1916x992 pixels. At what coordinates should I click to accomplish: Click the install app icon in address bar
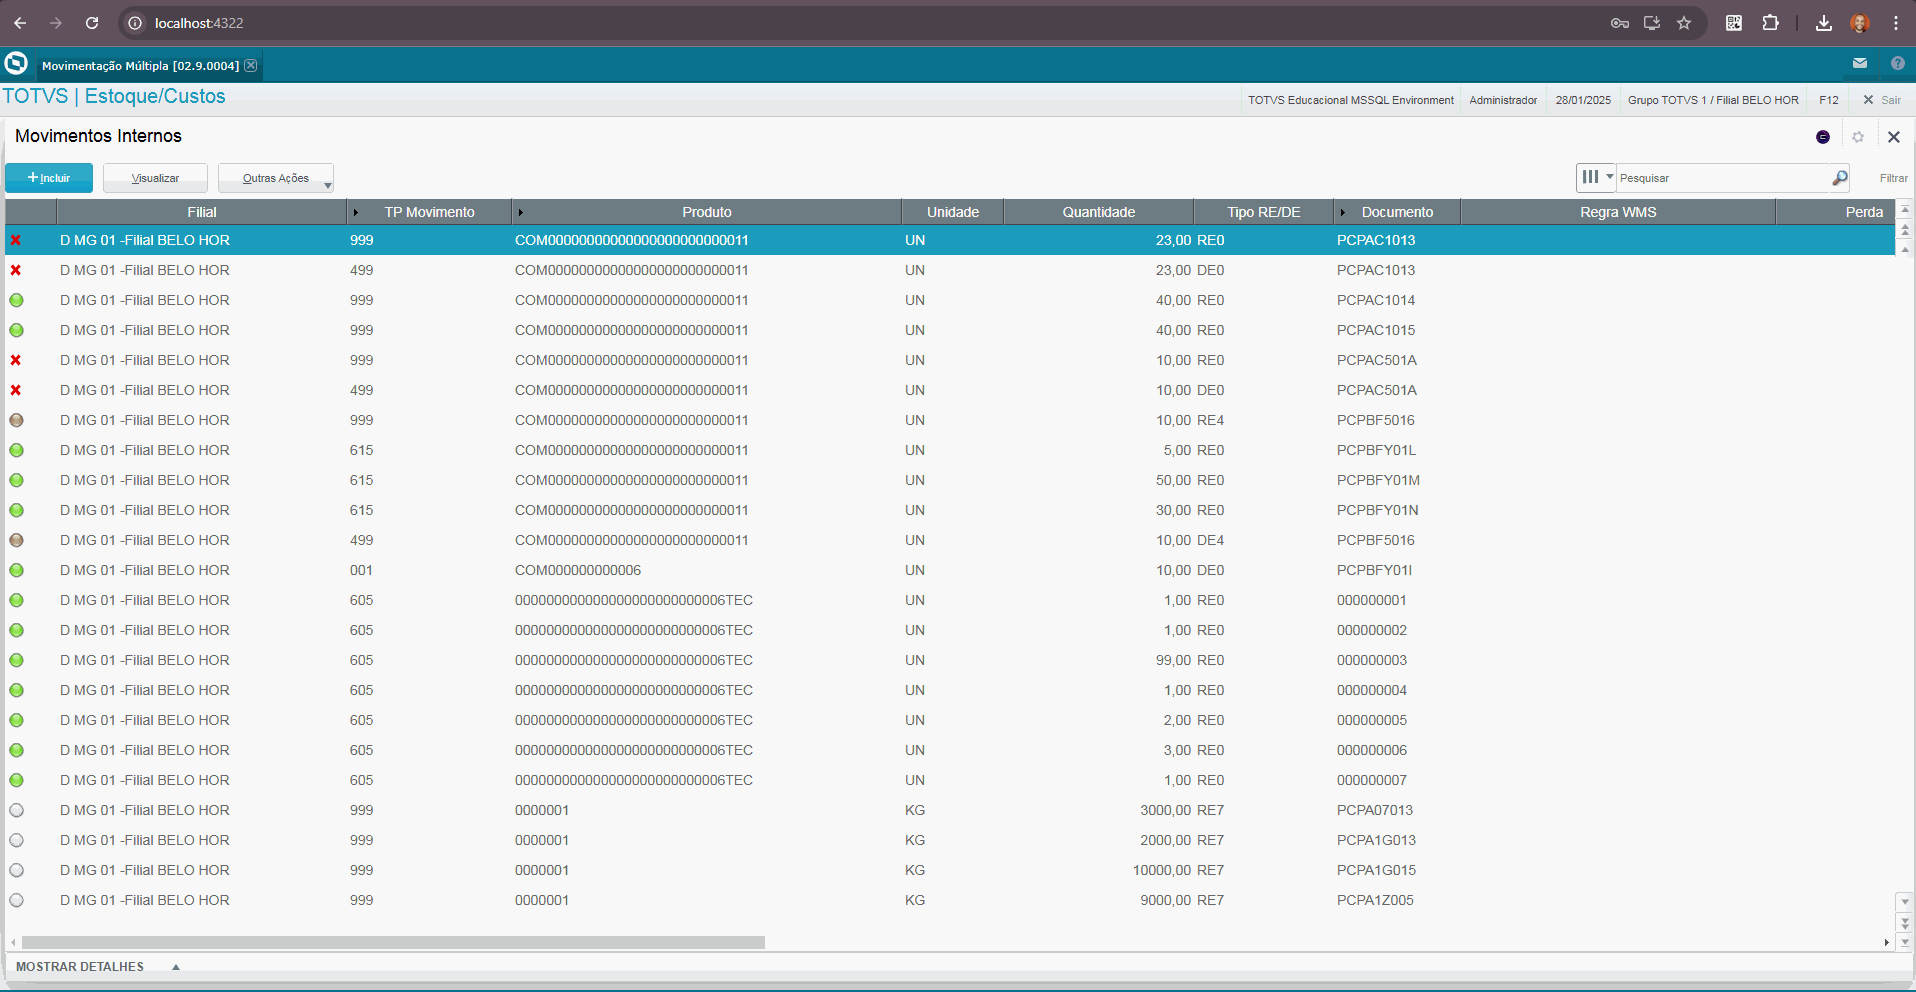coord(1652,23)
